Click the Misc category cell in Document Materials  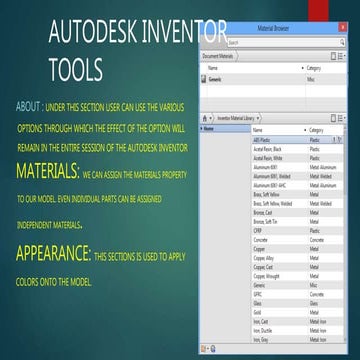(311, 80)
